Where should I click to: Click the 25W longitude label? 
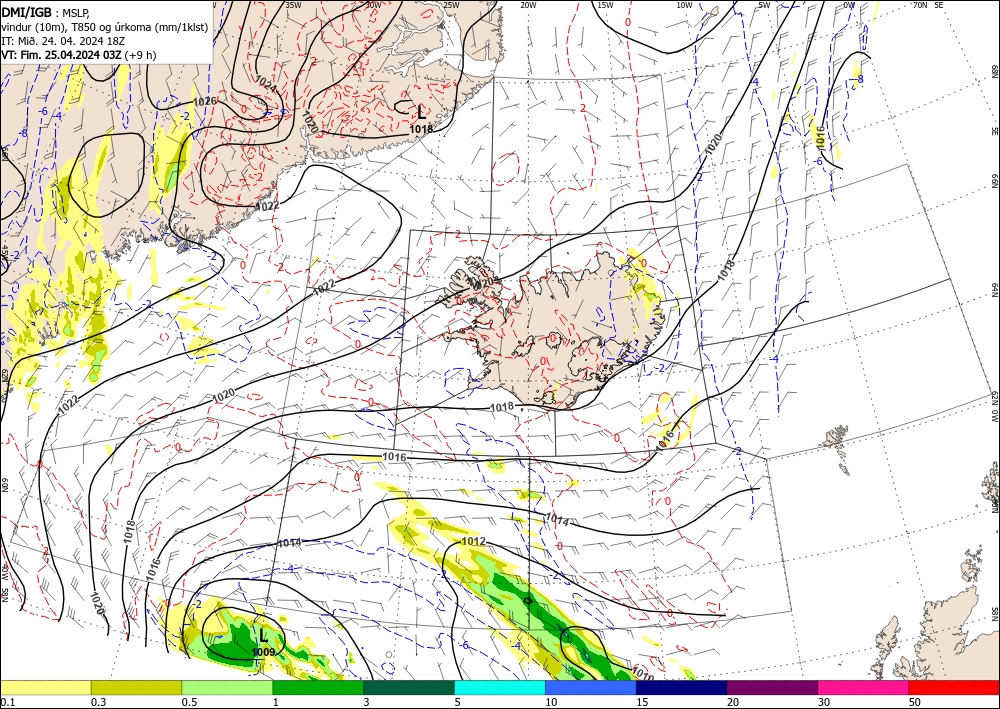[451, 5]
